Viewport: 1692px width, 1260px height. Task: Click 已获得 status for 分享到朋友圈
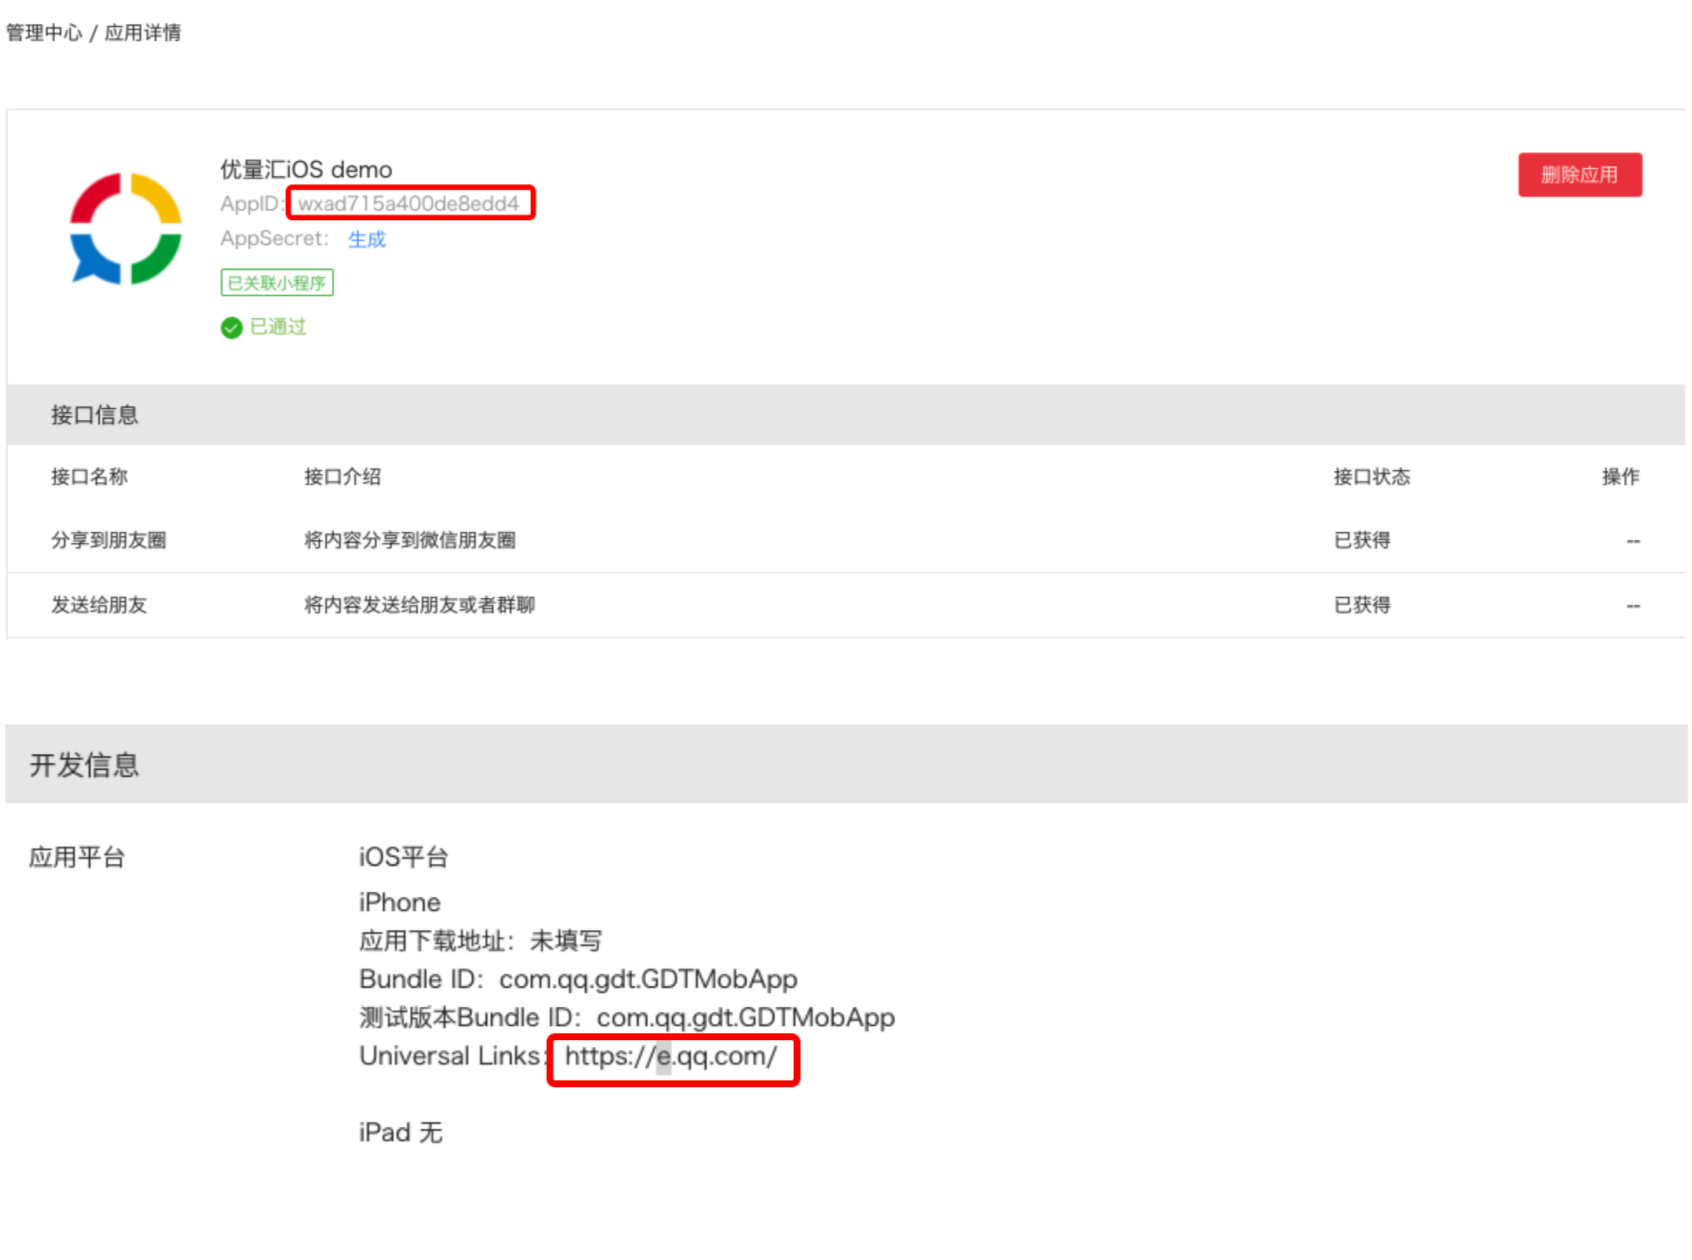(x=1362, y=541)
